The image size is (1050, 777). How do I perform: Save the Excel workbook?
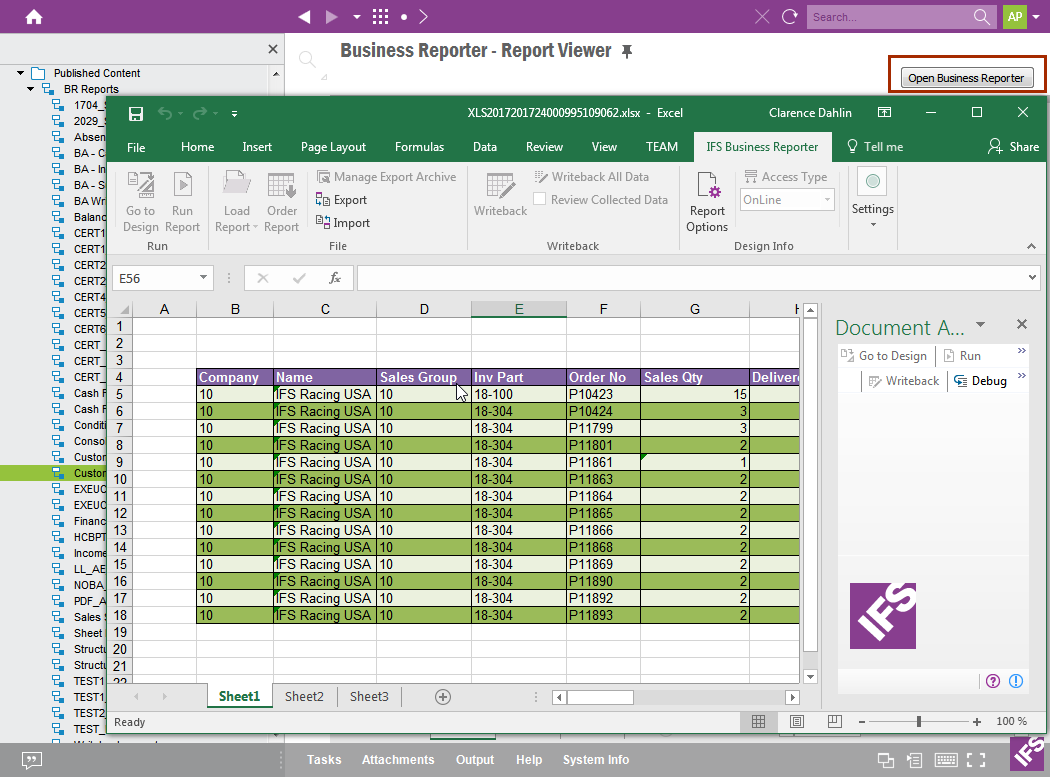pyautogui.click(x=136, y=114)
